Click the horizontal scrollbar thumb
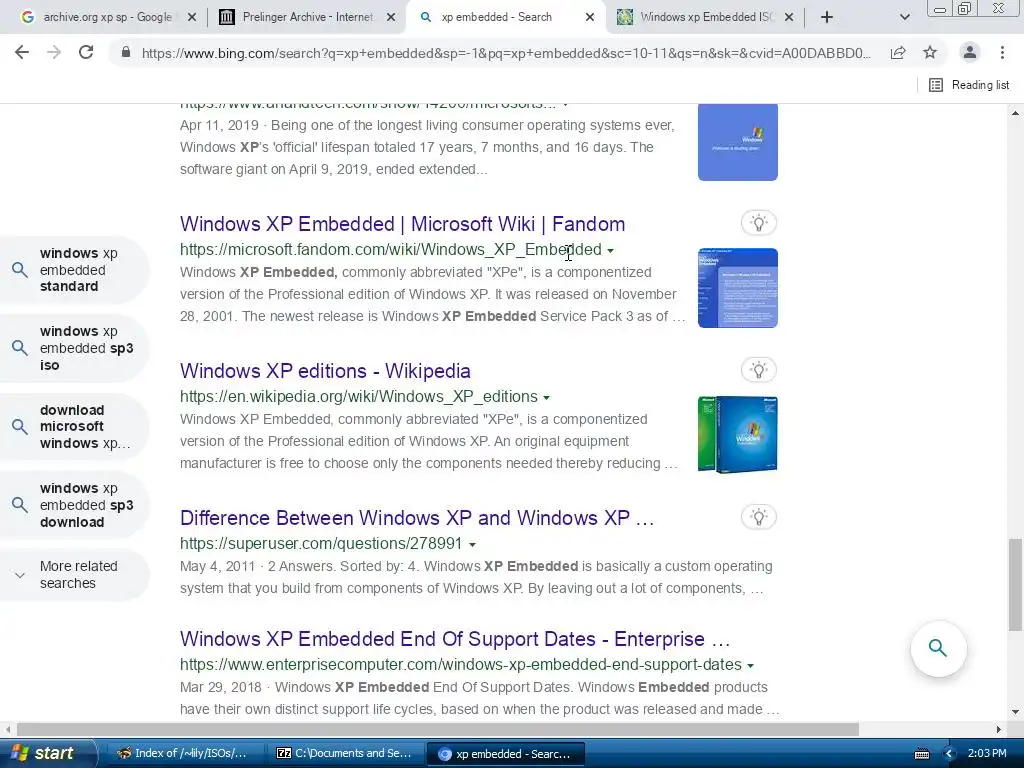This screenshot has height=768, width=1024. (438, 729)
